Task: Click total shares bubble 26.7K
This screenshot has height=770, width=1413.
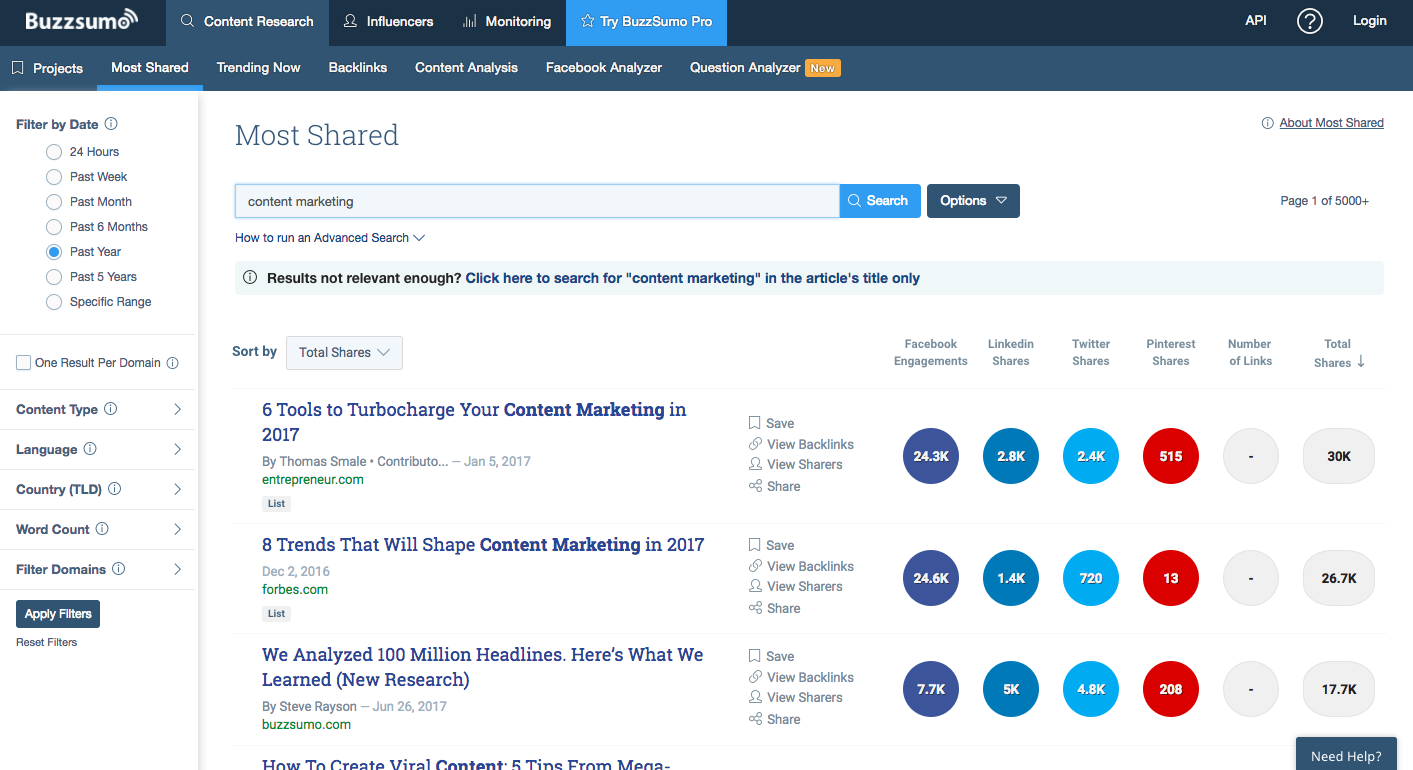Action: [1339, 578]
